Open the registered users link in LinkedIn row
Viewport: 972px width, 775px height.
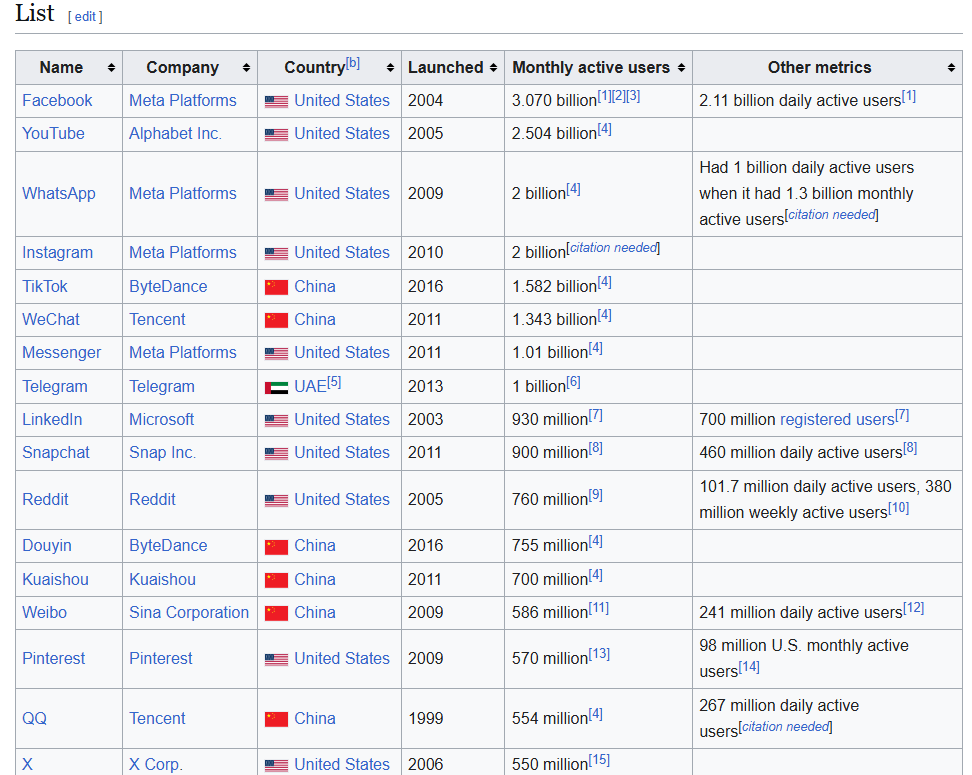(836, 420)
